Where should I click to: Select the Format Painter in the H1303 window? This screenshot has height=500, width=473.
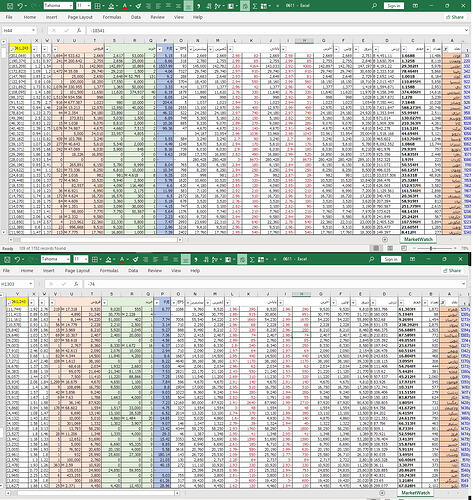pos(135,259)
